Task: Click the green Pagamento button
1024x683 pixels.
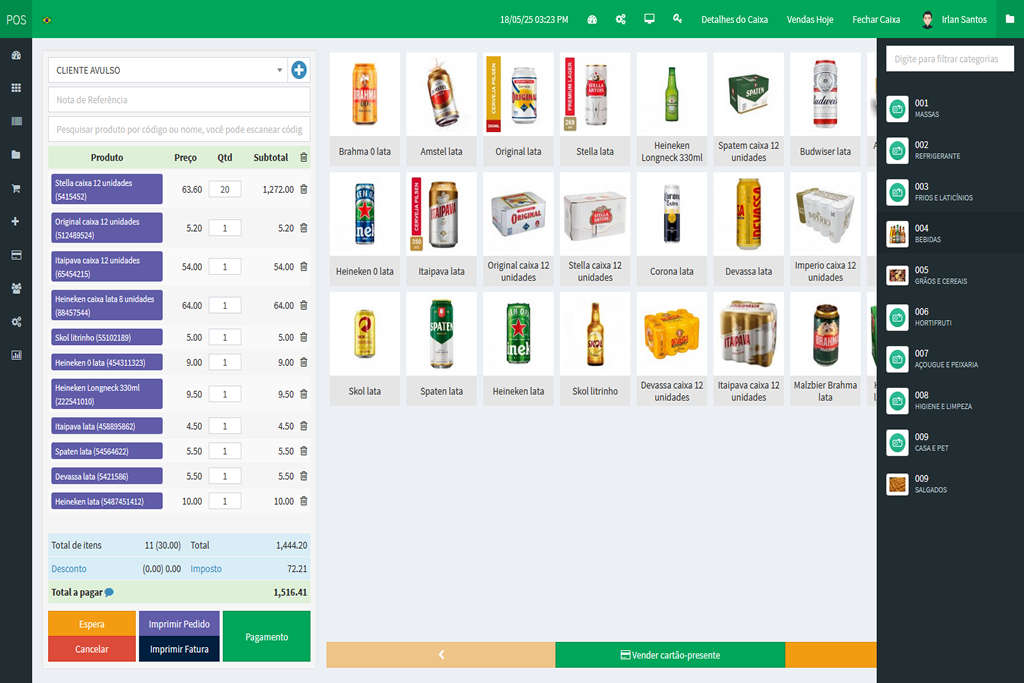Action: (x=266, y=637)
